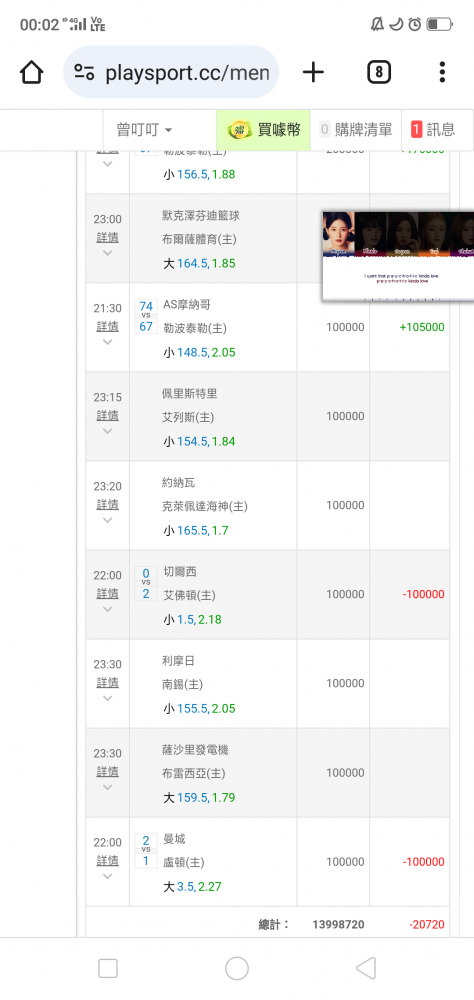
Task: Tap the Android back navigation triangle
Action: [x=366, y=968]
